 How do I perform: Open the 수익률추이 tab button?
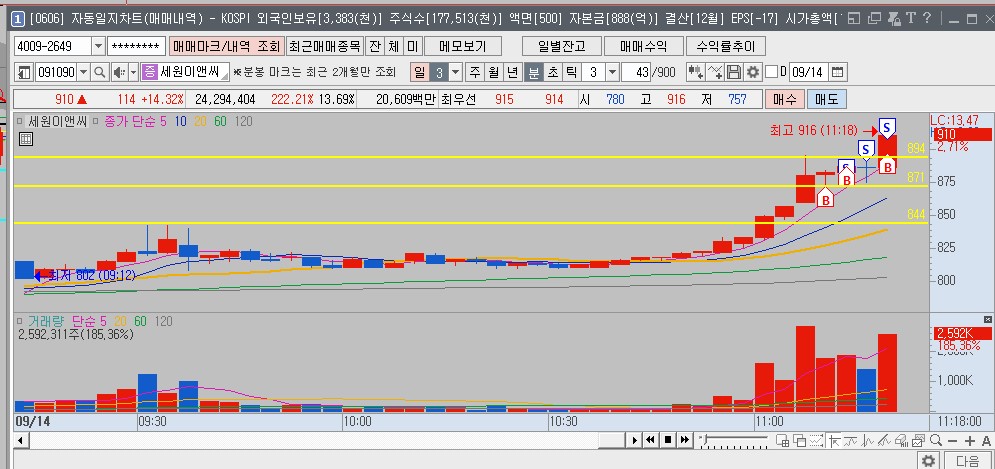click(726, 46)
